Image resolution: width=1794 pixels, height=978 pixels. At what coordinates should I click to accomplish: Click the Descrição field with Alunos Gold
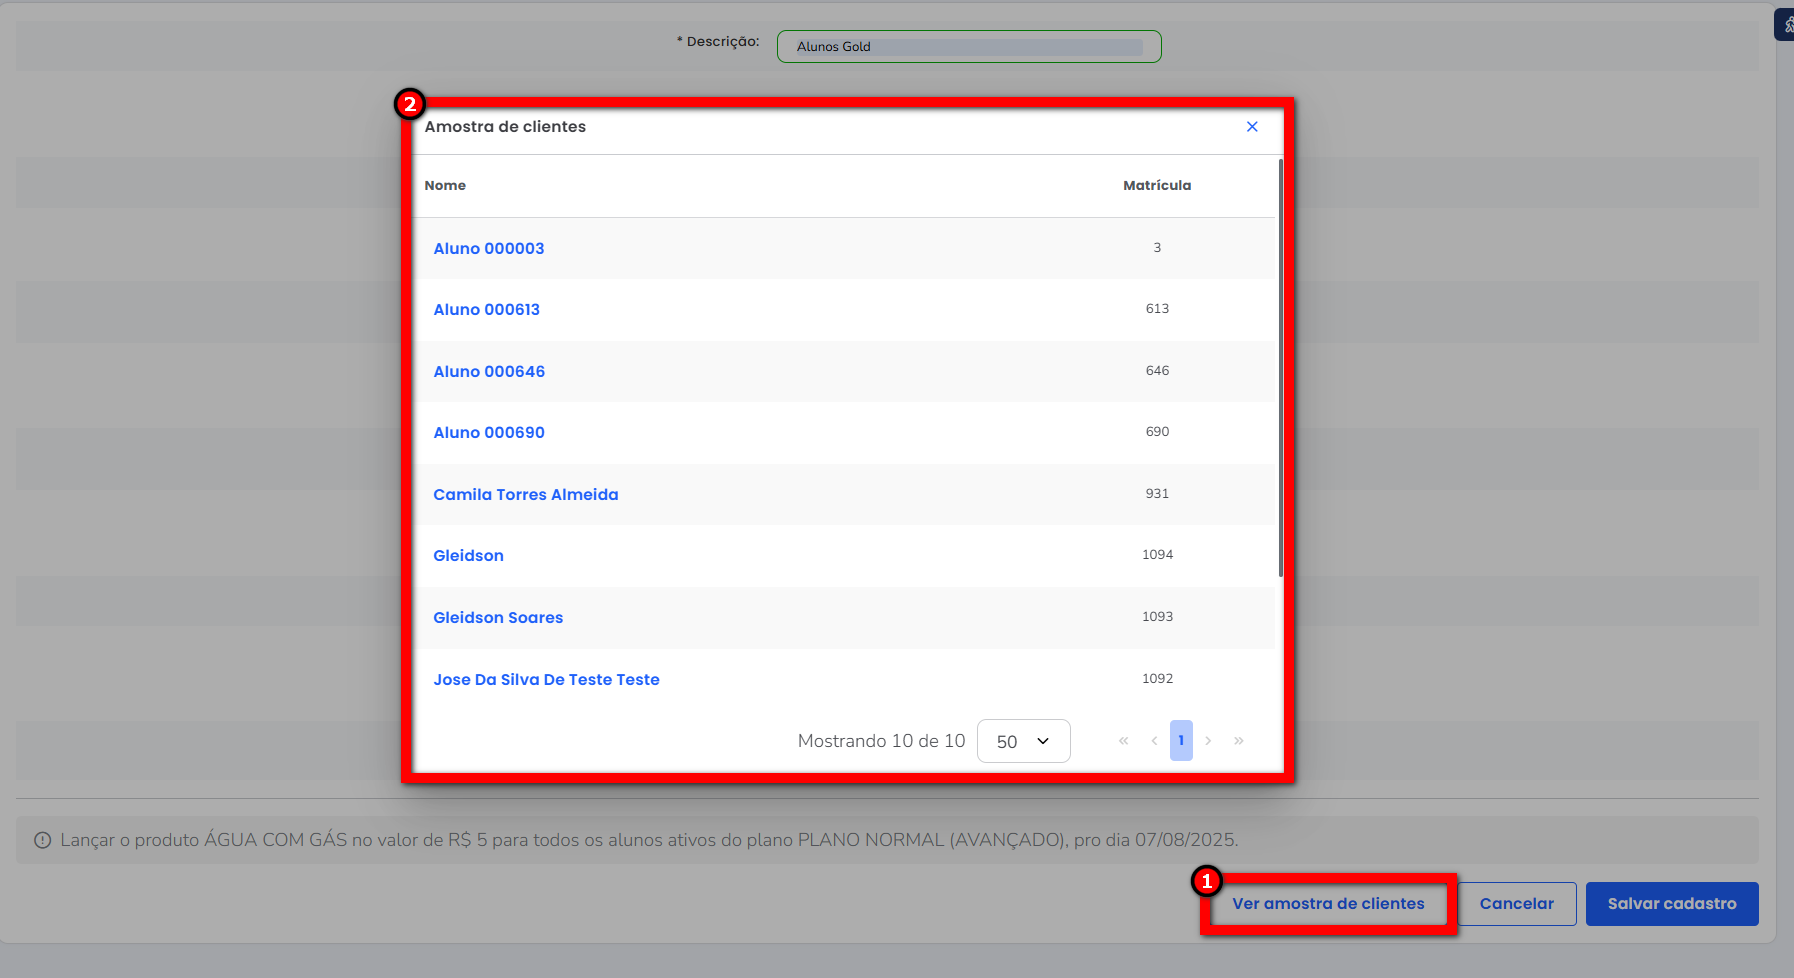(968, 47)
